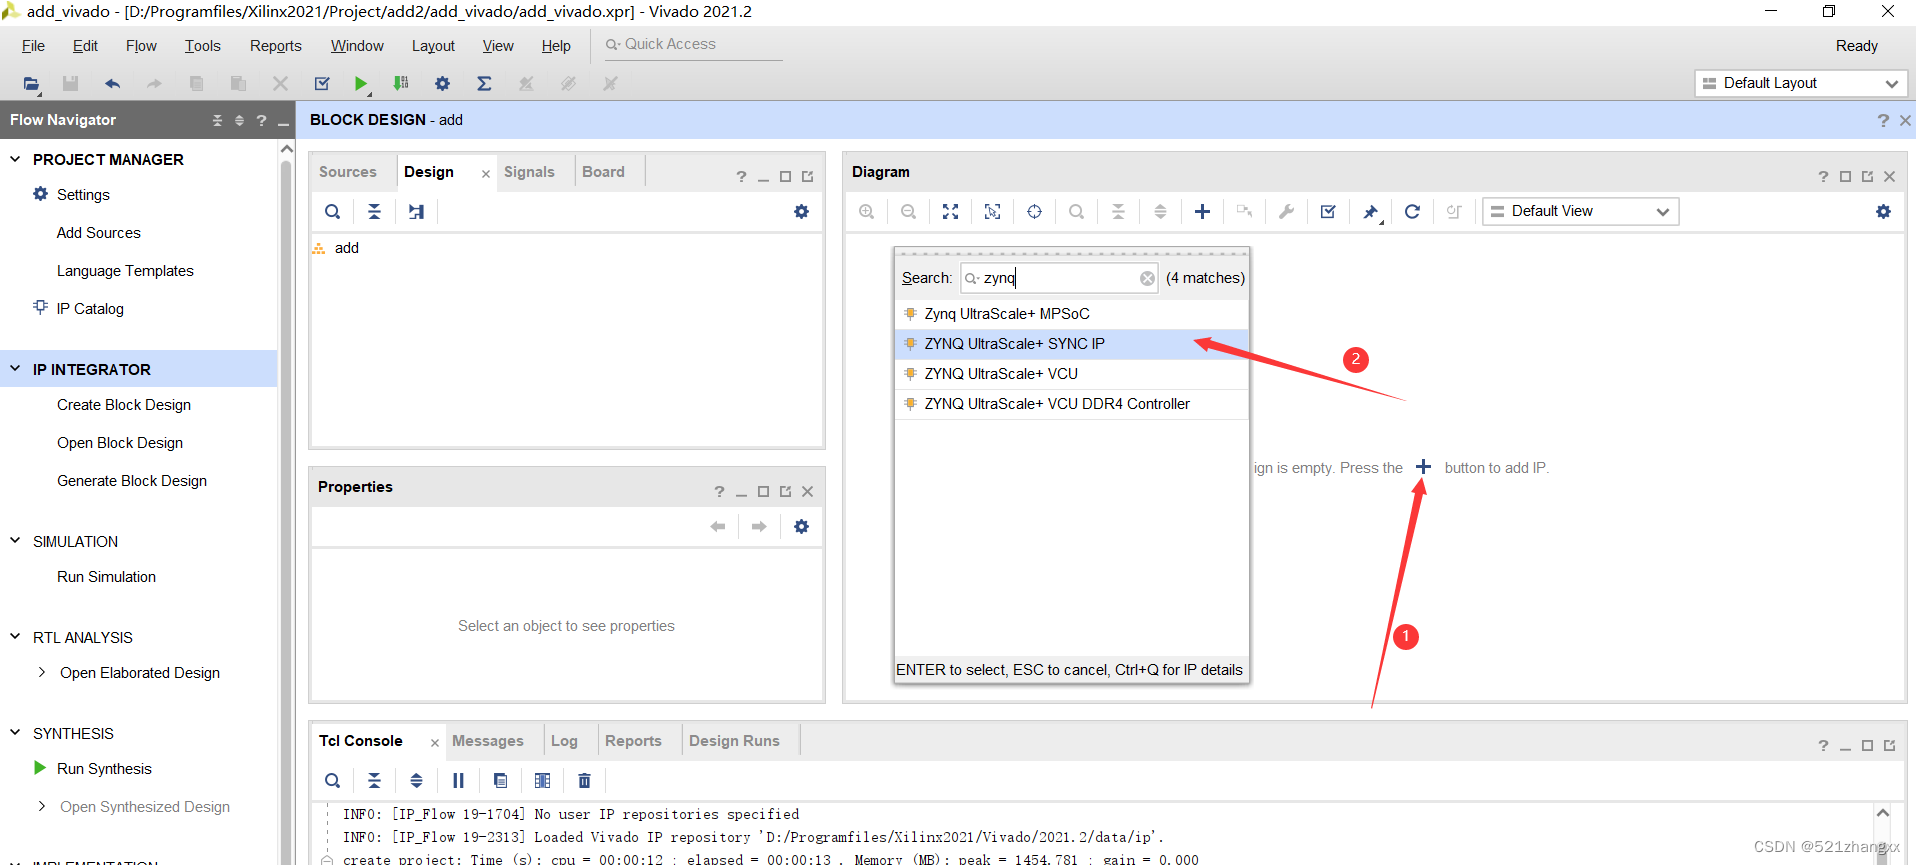Click Tcl Console scrollbar up arrow

[1882, 813]
